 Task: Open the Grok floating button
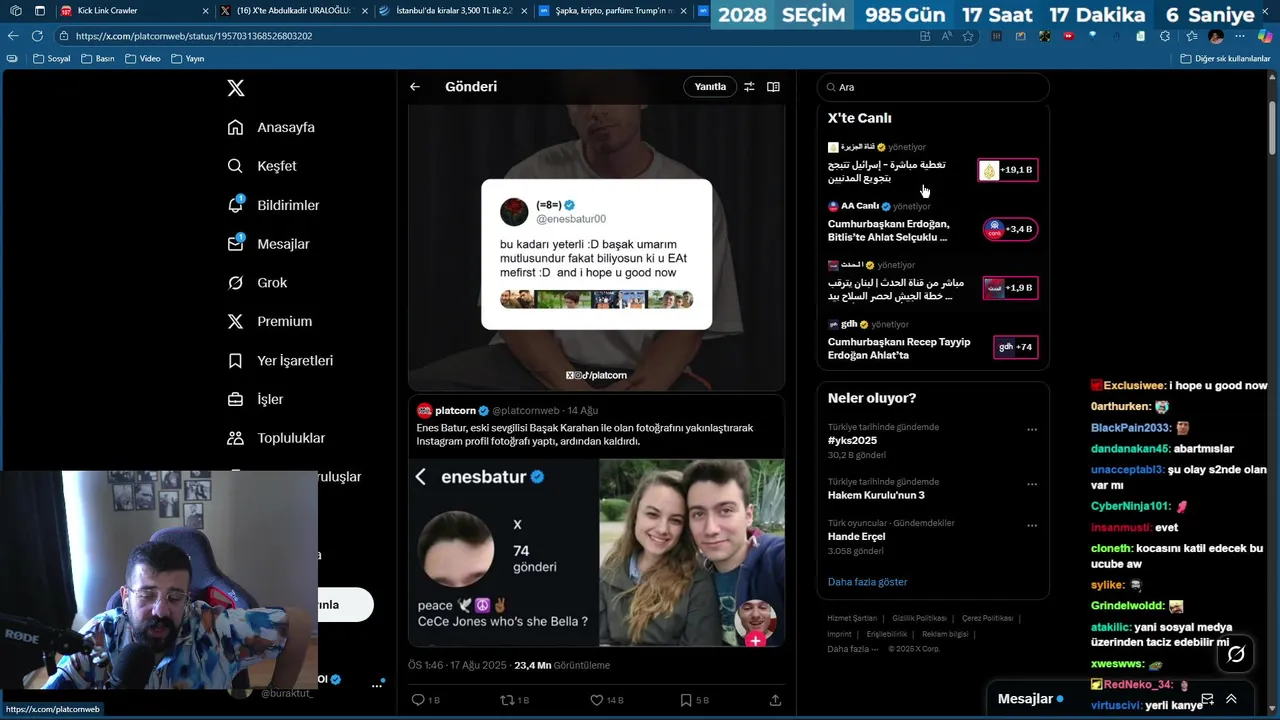[1236, 654]
